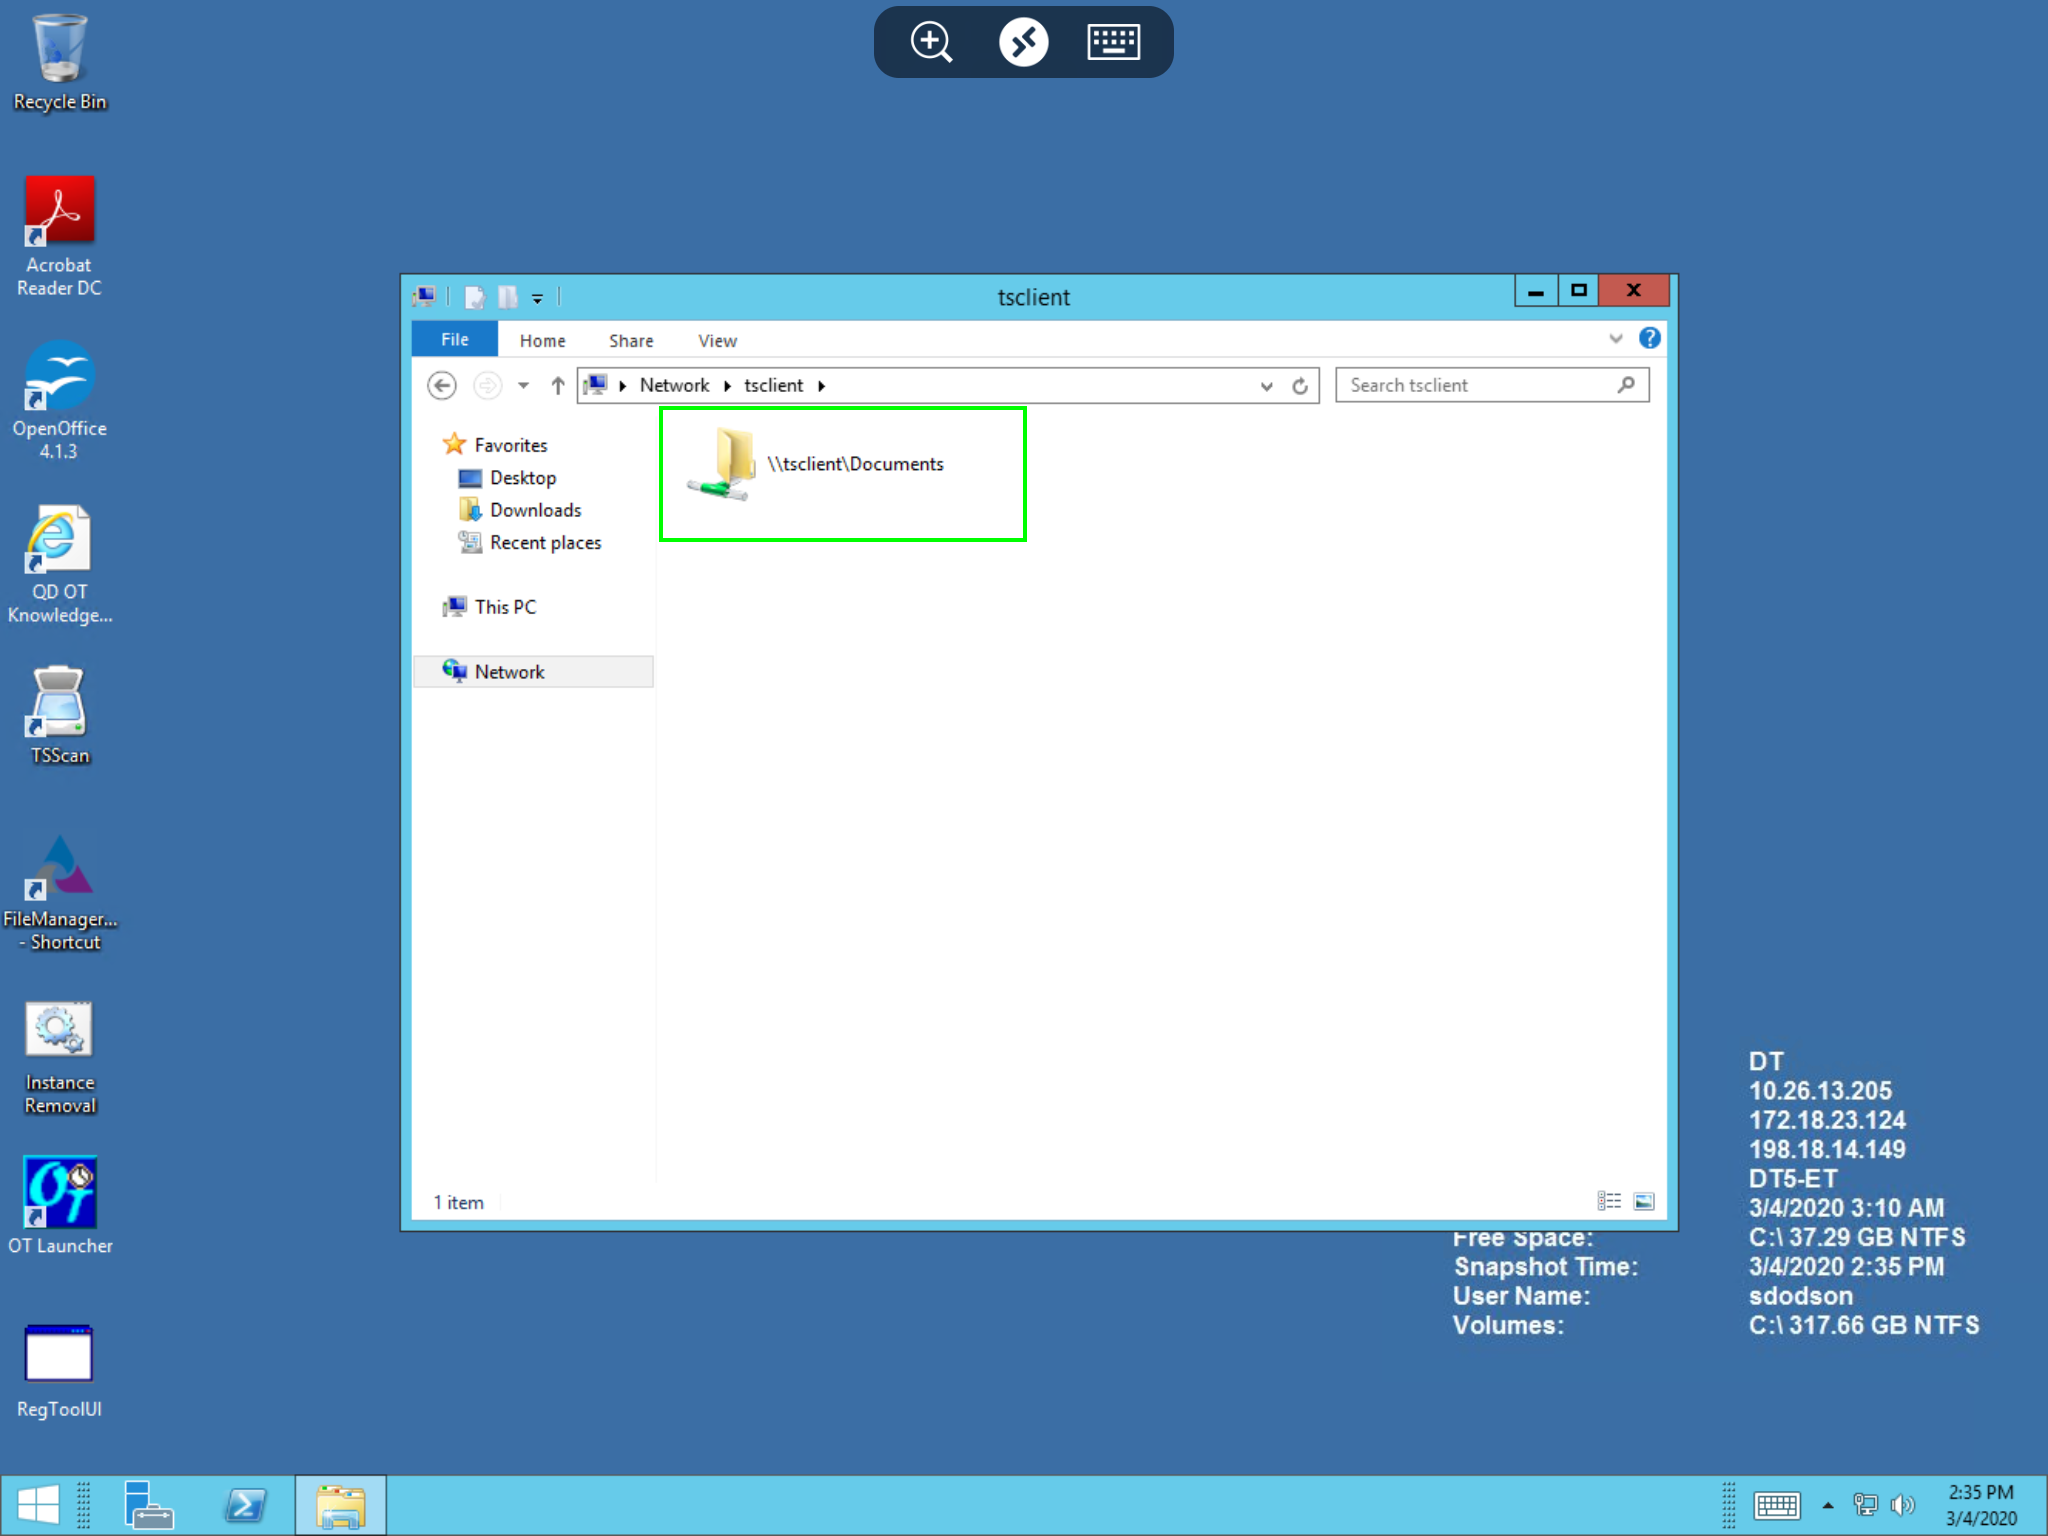Image resolution: width=2048 pixels, height=1536 pixels.
Task: Open the File ribbon tab
Action: tap(455, 340)
